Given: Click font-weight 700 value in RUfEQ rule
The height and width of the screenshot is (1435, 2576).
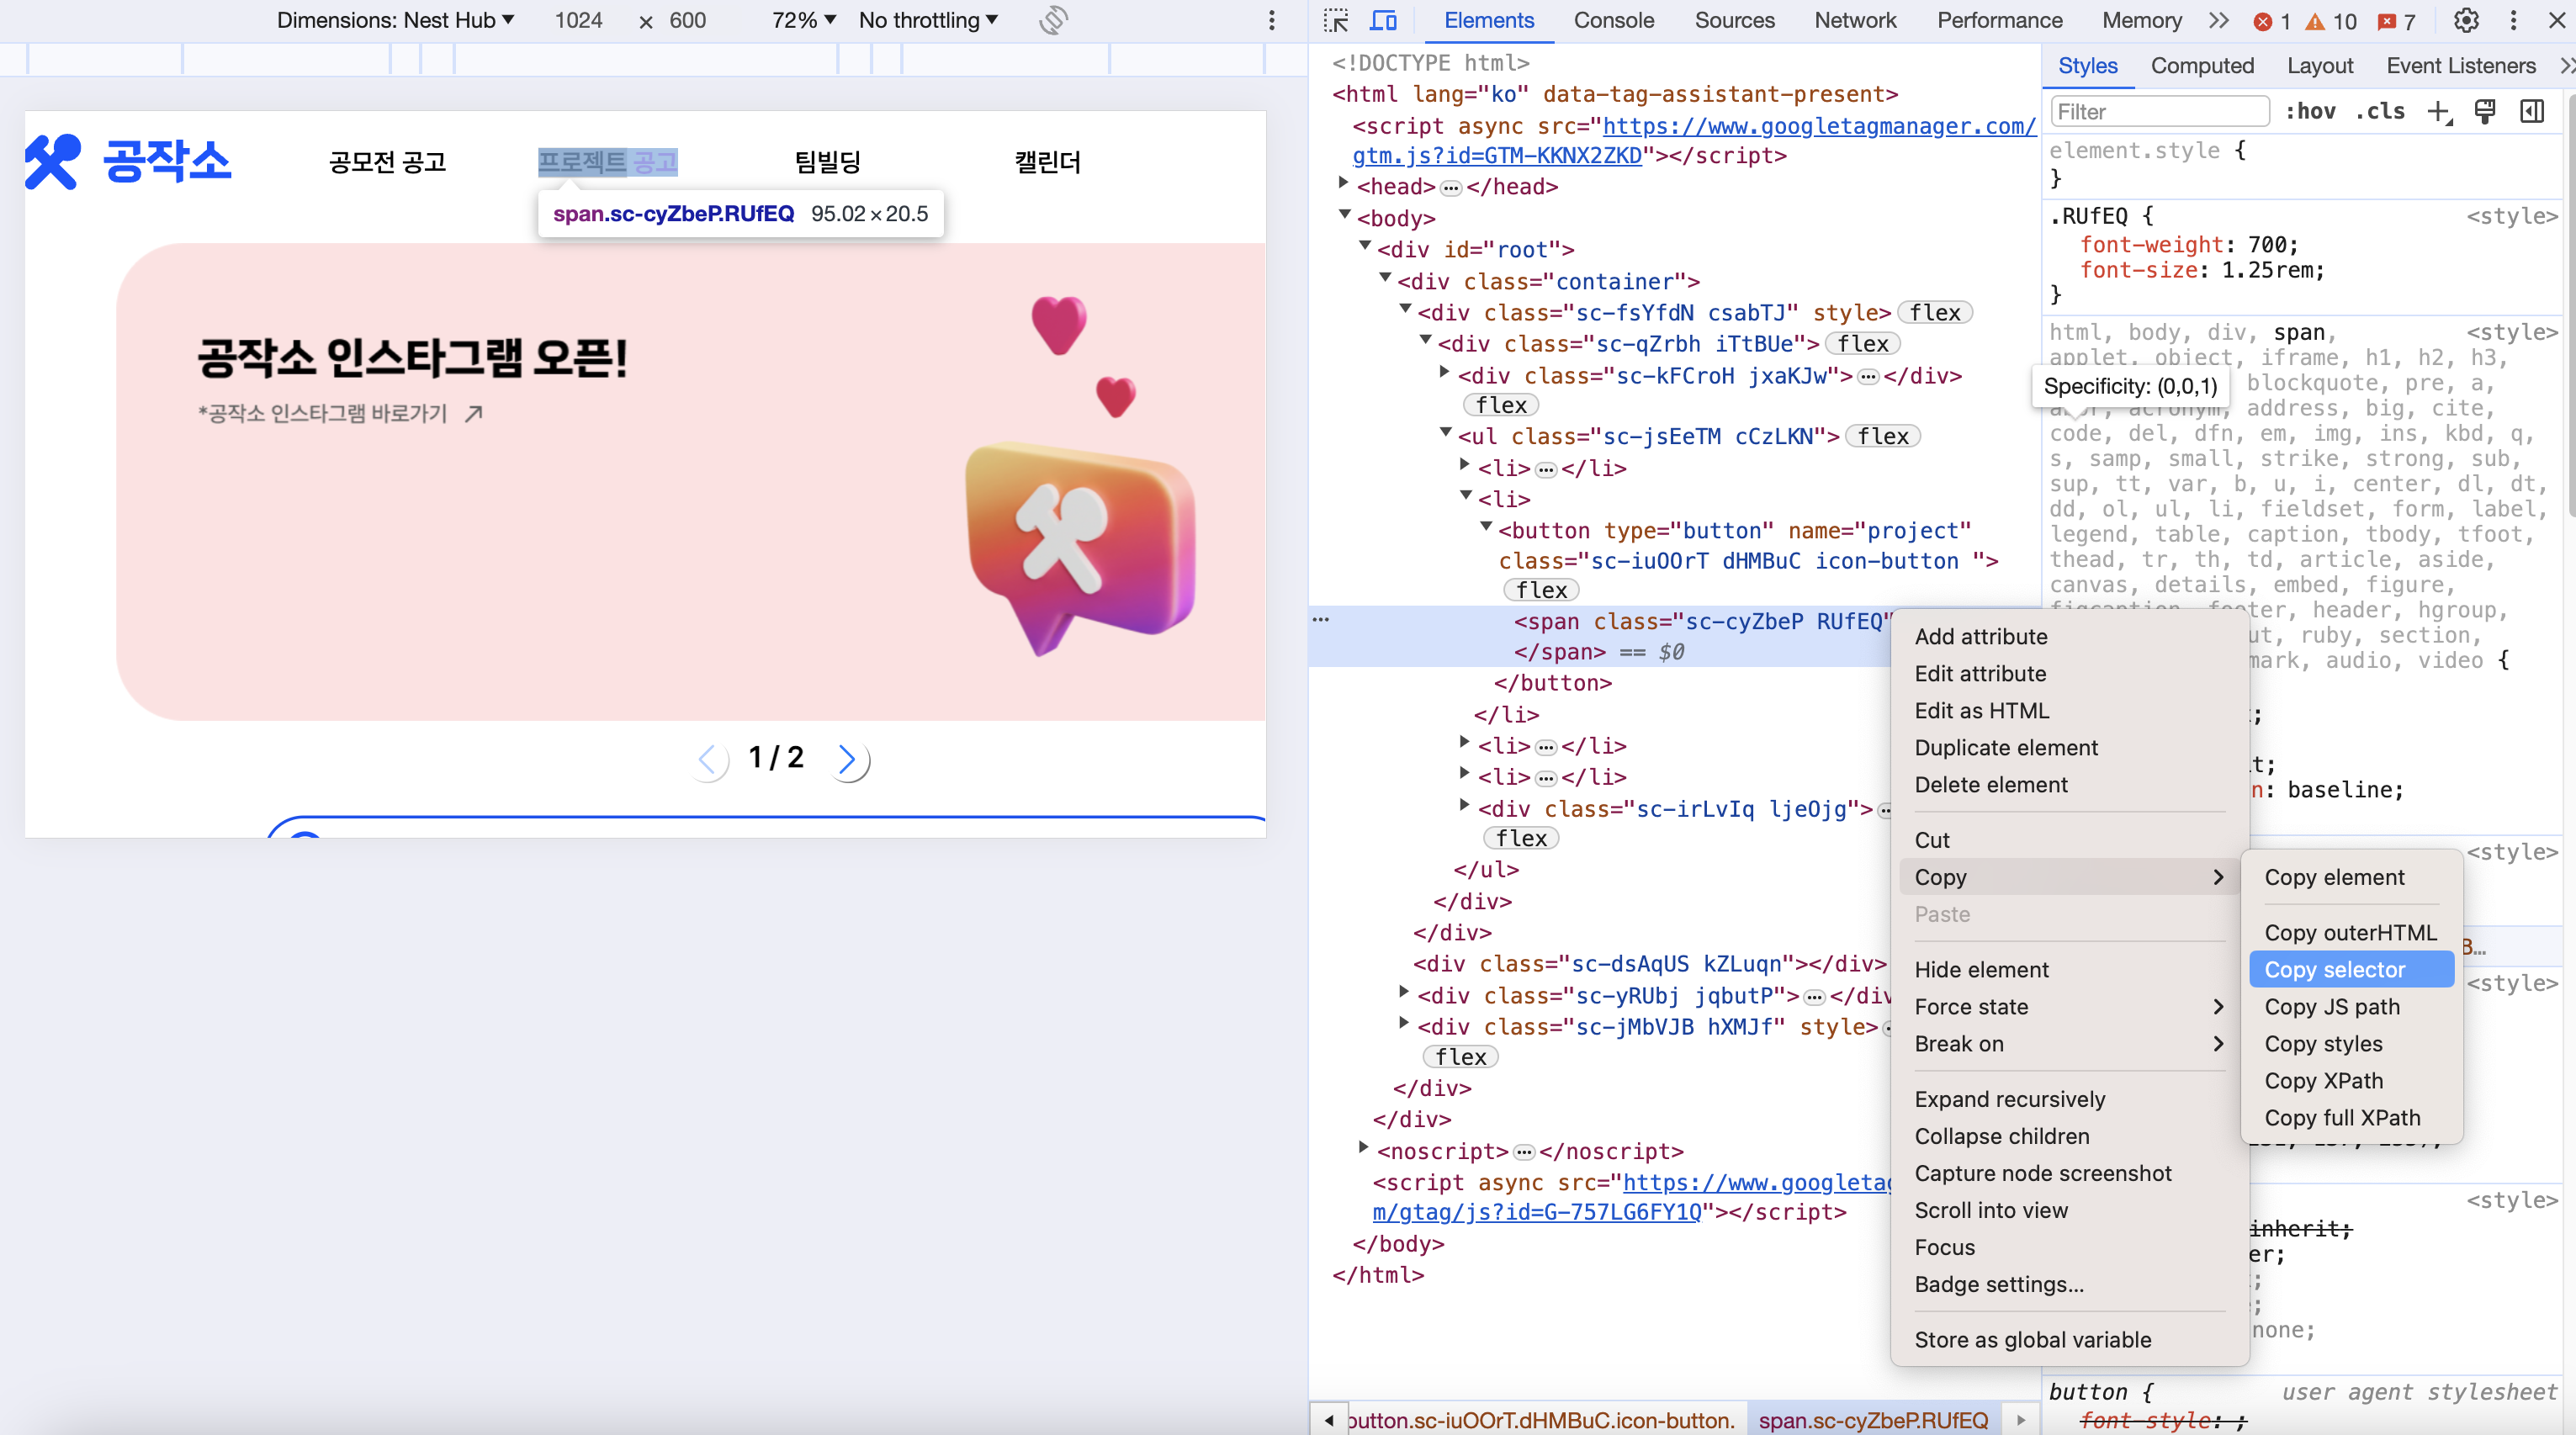Looking at the screenshot, I should point(2268,245).
